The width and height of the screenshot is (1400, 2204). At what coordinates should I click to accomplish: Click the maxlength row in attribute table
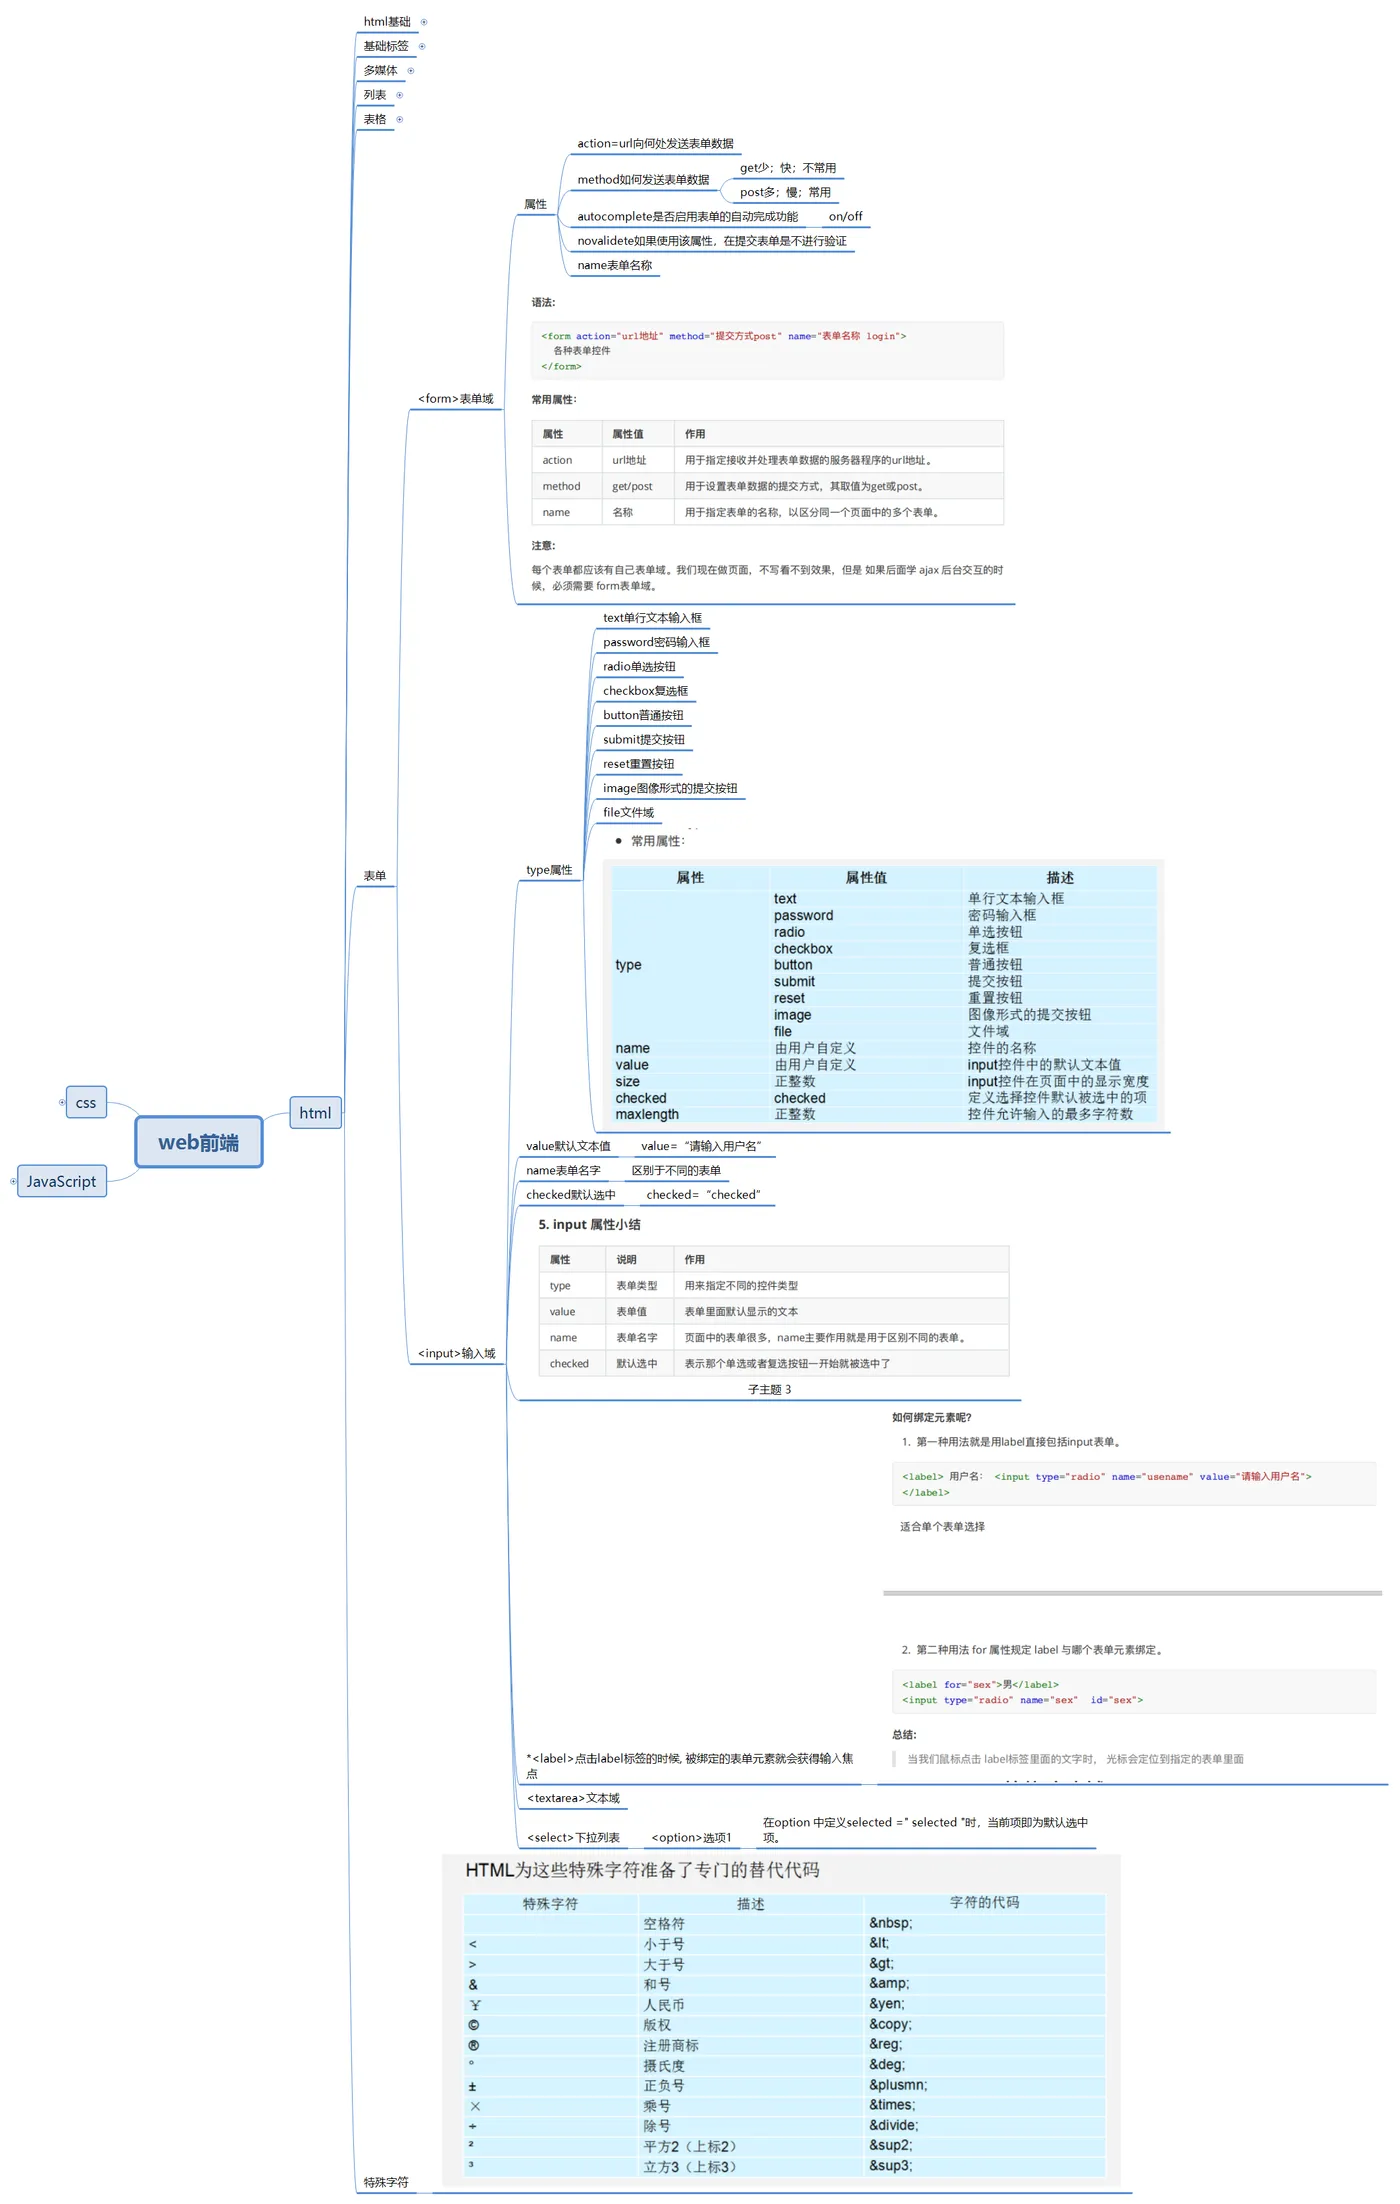(884, 1115)
